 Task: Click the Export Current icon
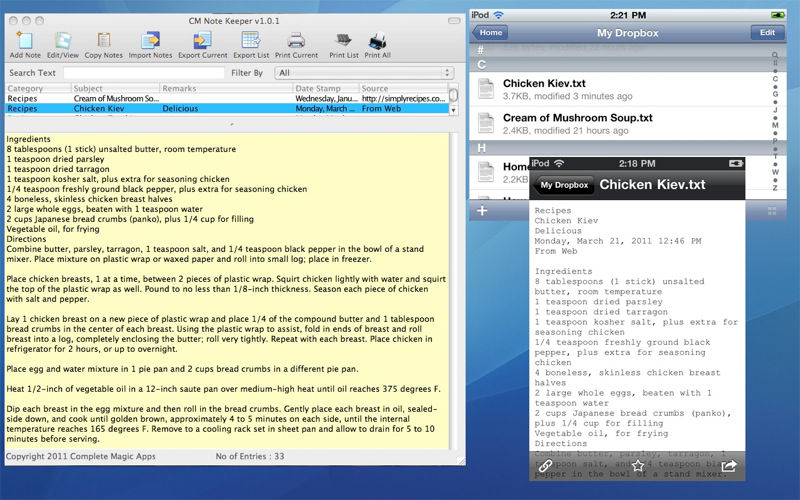click(x=202, y=41)
